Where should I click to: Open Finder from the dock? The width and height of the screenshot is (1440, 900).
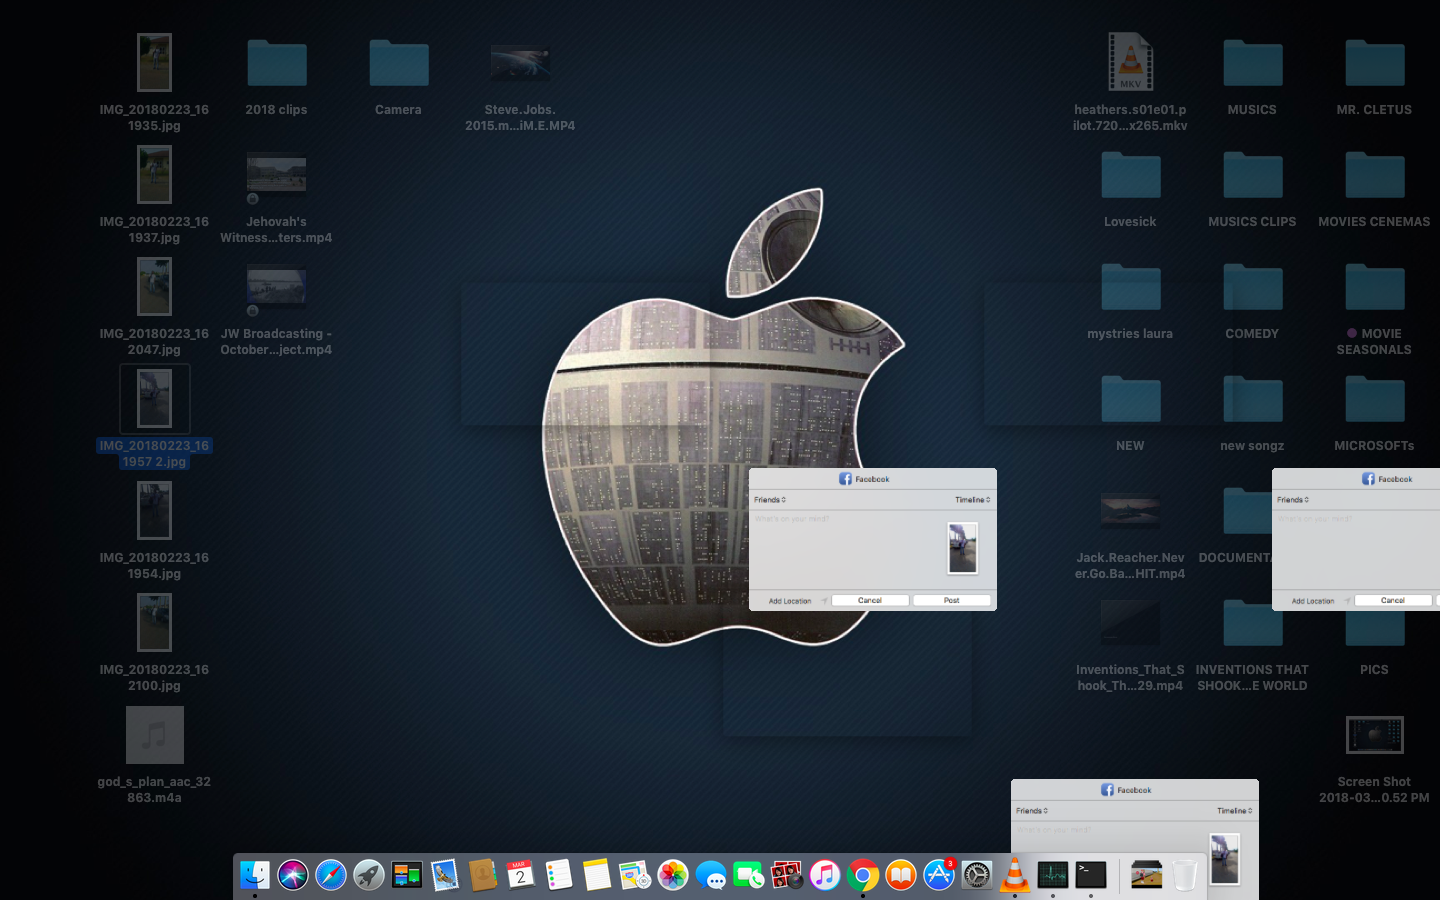pos(255,875)
